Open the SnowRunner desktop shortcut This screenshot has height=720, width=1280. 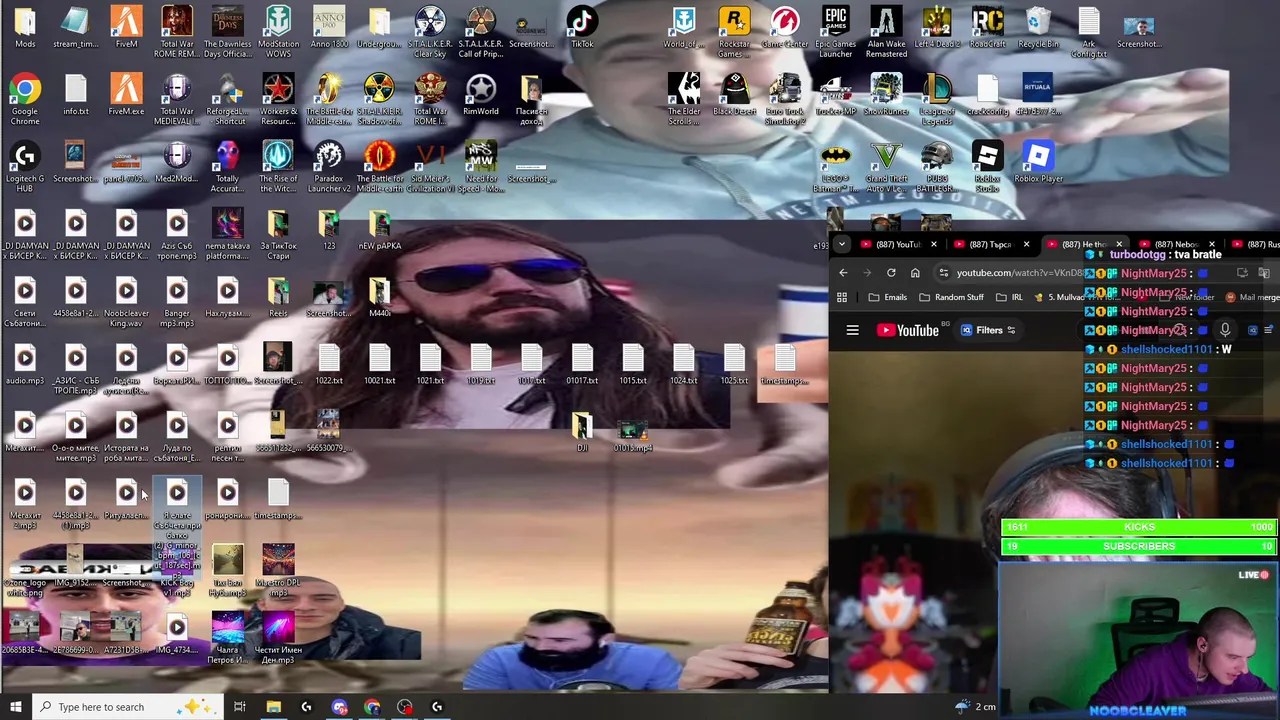886,94
